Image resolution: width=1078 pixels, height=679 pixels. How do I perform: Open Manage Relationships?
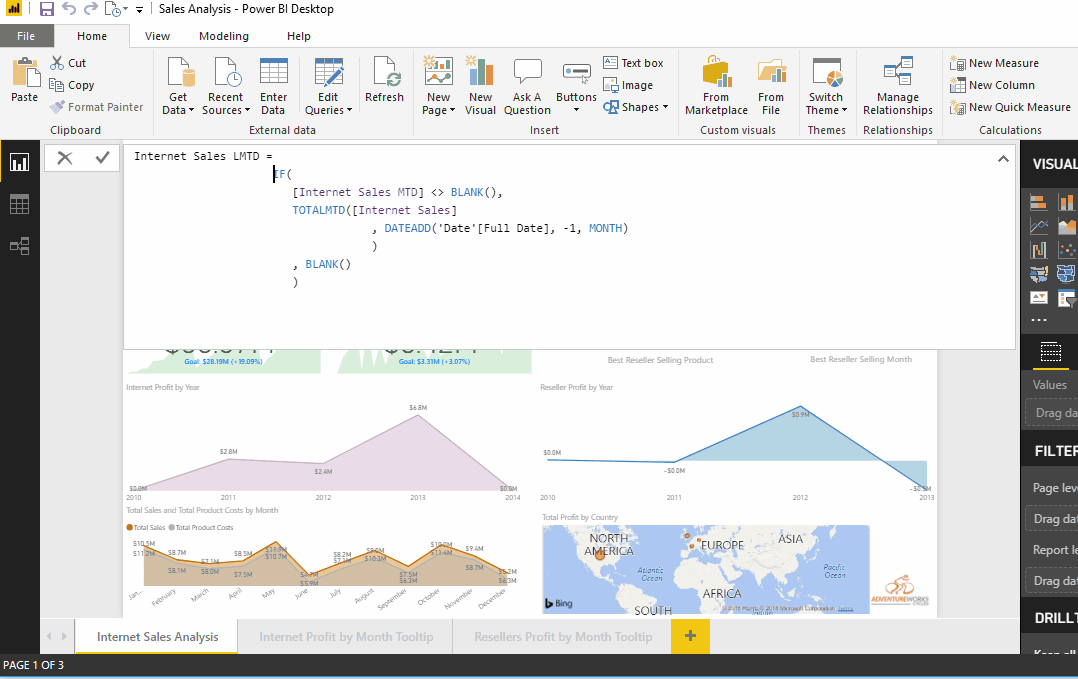point(898,86)
